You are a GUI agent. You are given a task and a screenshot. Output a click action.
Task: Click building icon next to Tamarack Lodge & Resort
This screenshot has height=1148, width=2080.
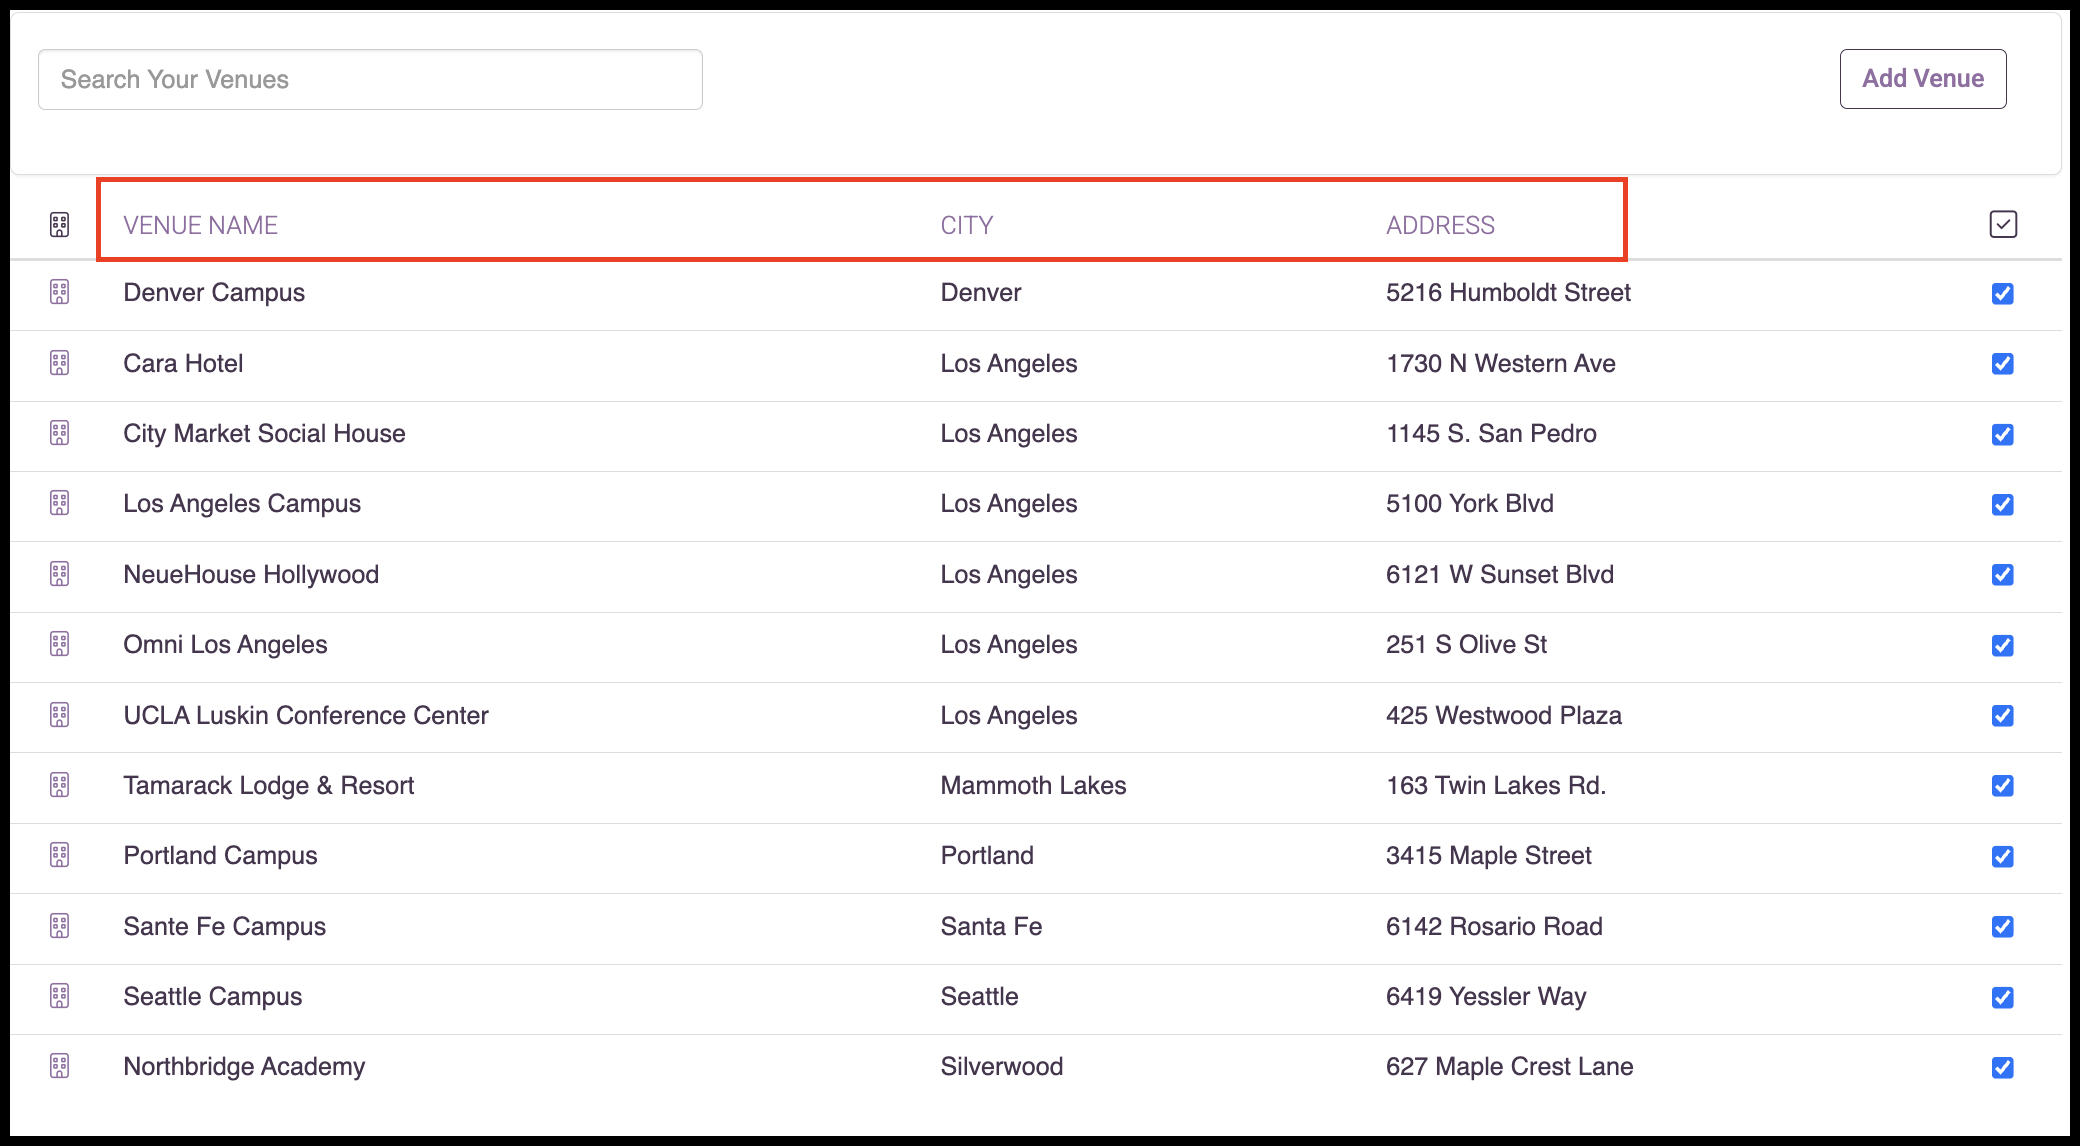point(60,785)
